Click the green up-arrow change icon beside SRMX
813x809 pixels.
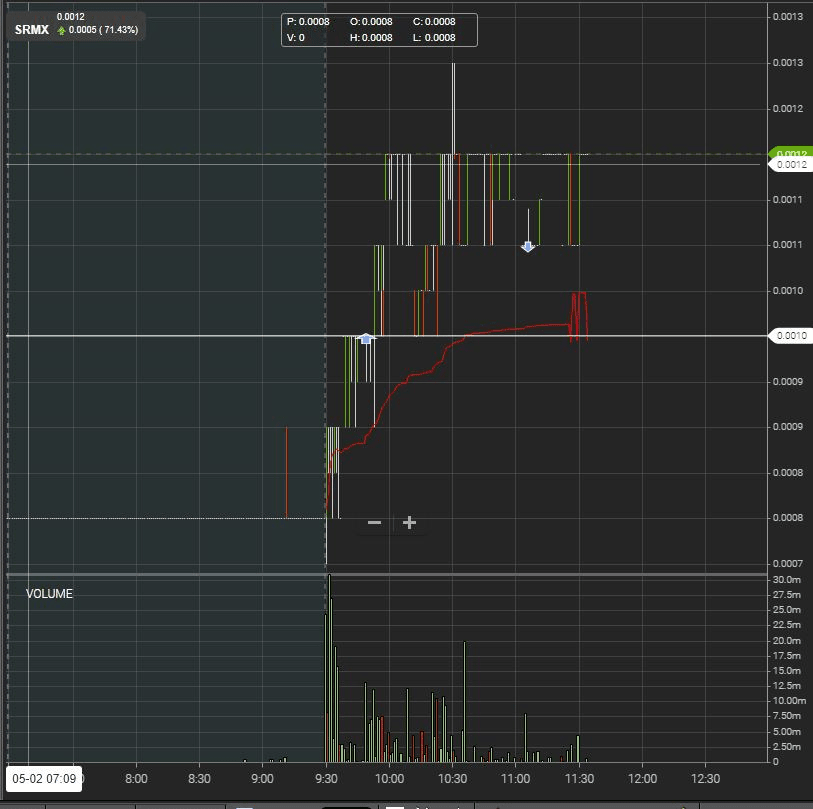click(61, 31)
